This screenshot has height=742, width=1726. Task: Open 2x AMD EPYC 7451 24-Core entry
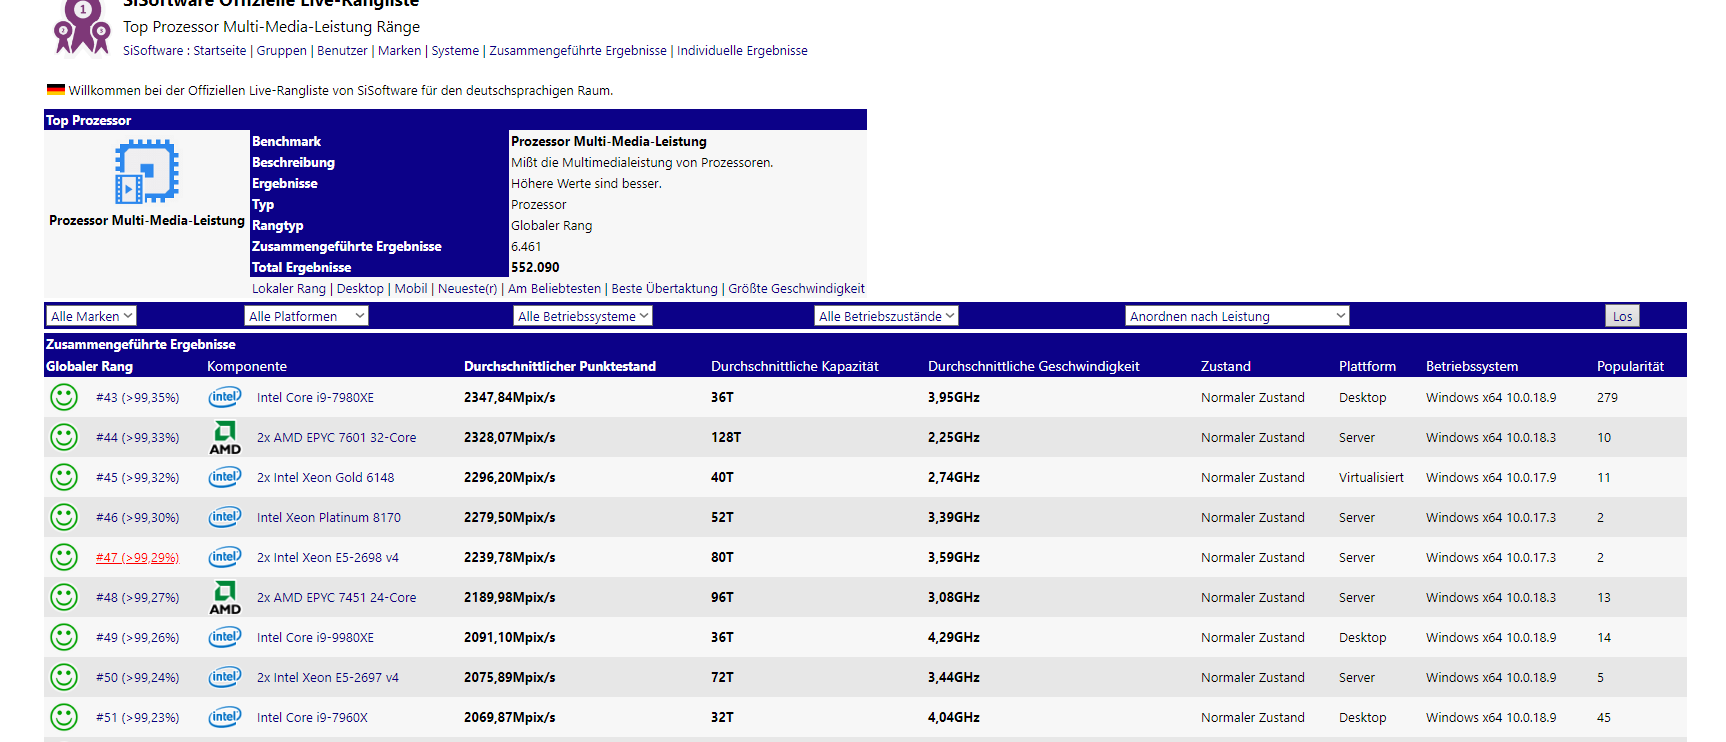point(336,598)
